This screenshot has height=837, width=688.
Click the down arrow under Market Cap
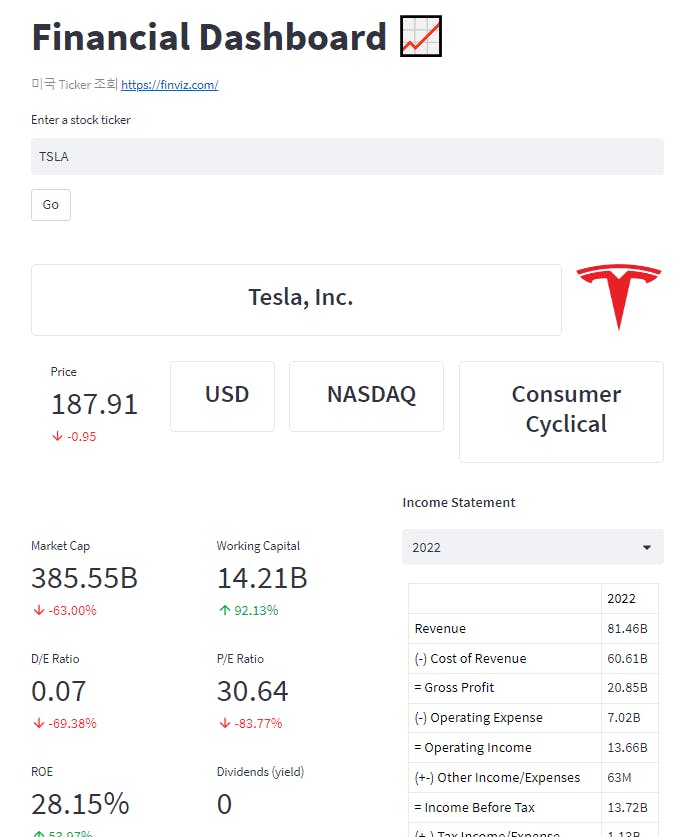tap(38, 610)
